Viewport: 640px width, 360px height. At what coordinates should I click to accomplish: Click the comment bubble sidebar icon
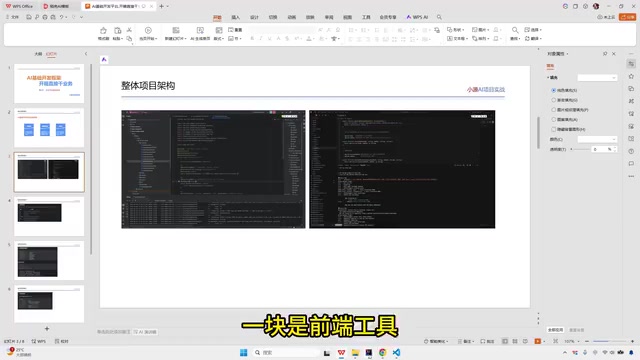(631, 164)
